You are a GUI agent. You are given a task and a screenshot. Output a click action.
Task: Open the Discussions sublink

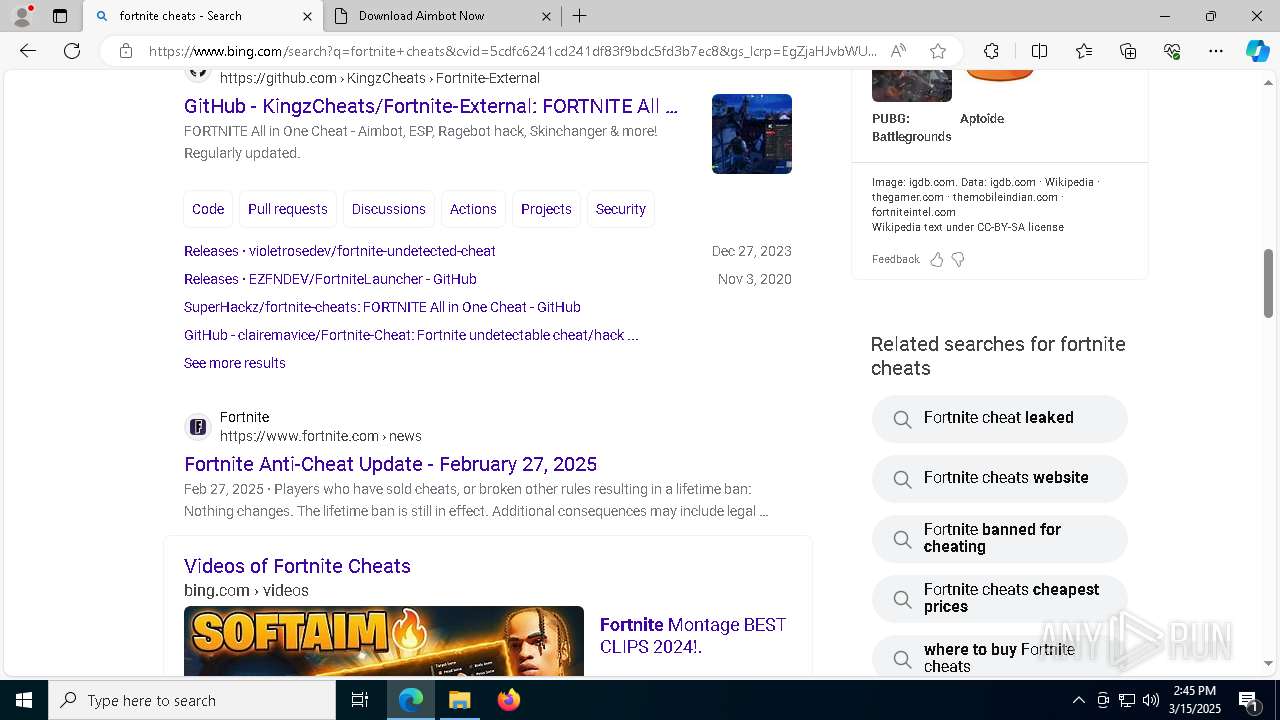pyautogui.click(x=389, y=209)
